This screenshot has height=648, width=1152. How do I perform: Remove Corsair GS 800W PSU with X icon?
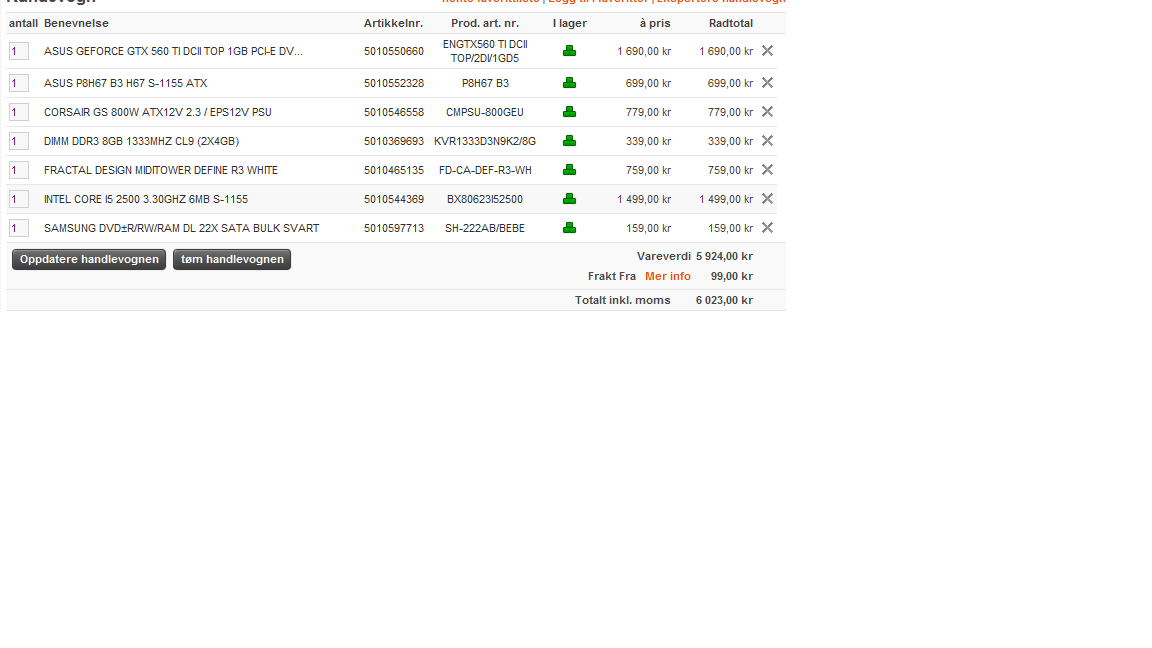767,112
